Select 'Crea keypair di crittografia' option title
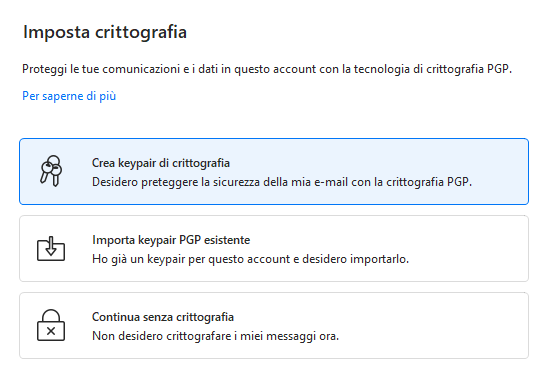The width and height of the screenshot is (545, 381). 161,163
